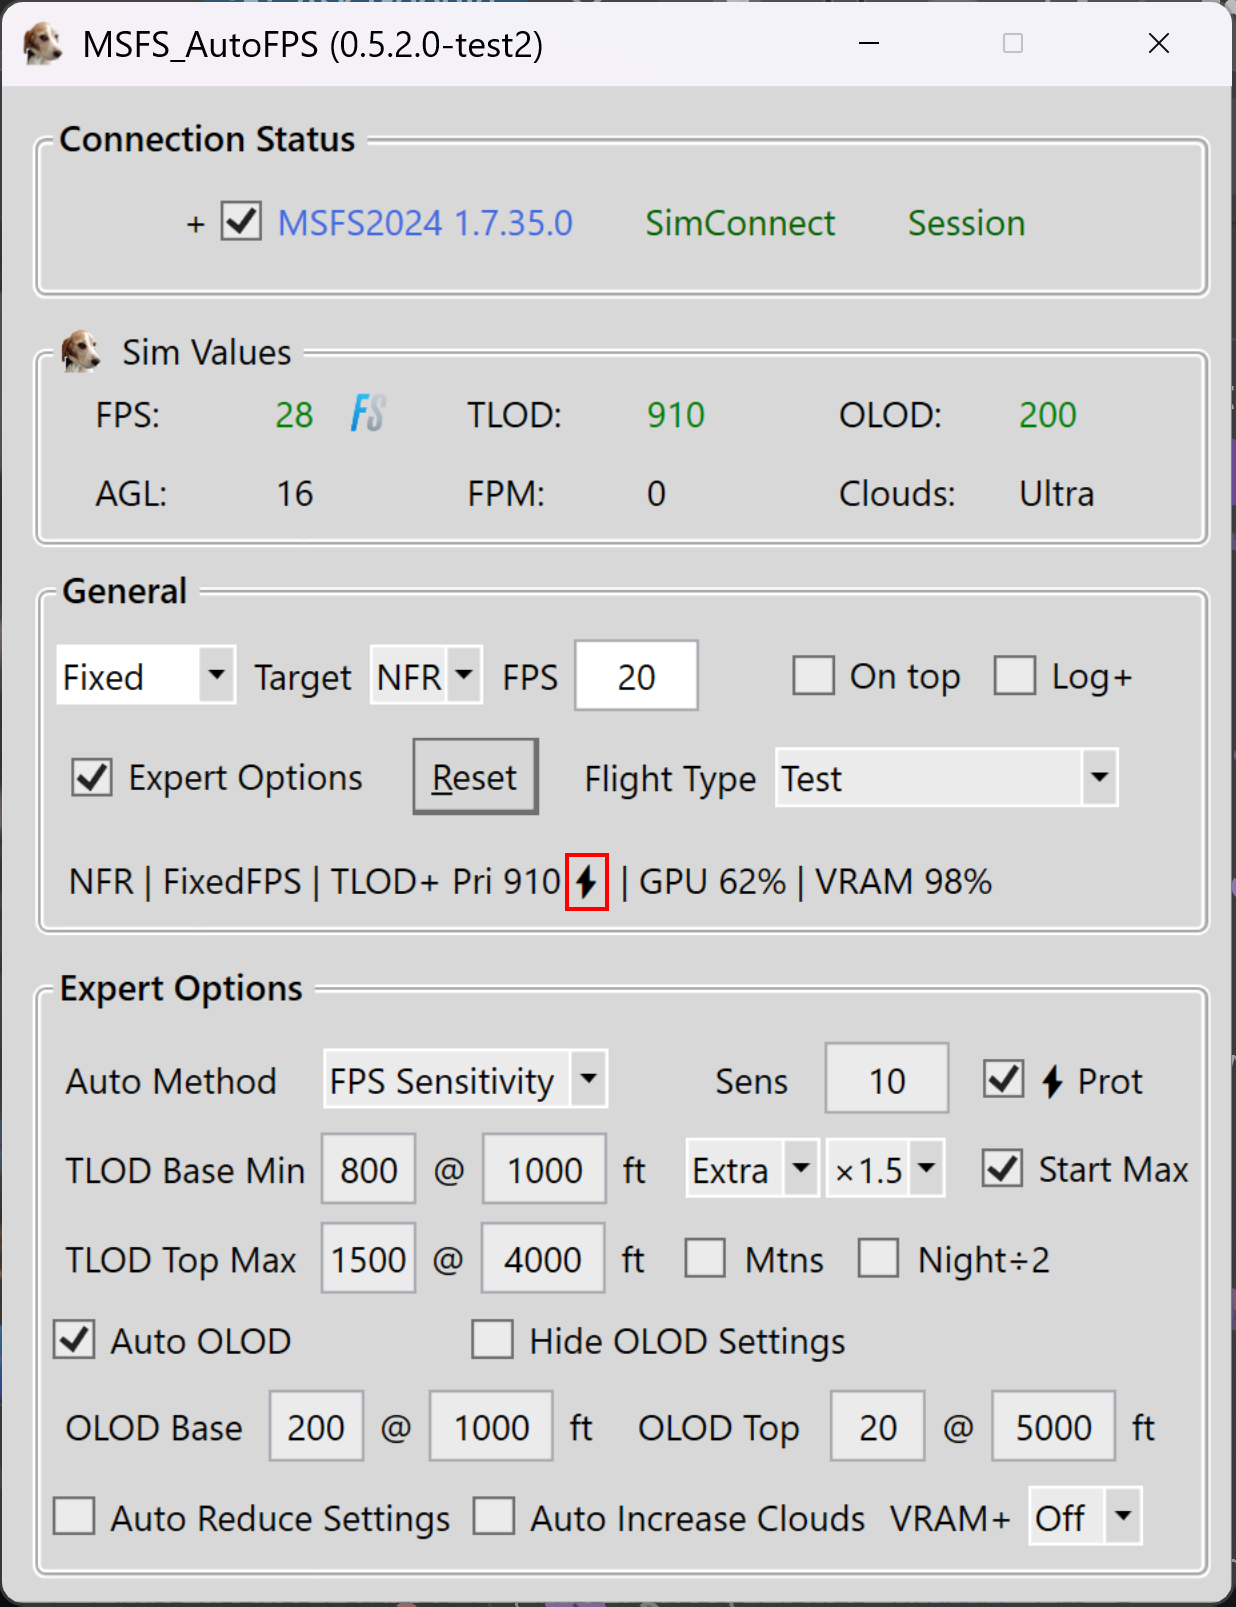Enable Auto Increase Clouds checkbox
The image size is (1236, 1607).
point(494,1516)
